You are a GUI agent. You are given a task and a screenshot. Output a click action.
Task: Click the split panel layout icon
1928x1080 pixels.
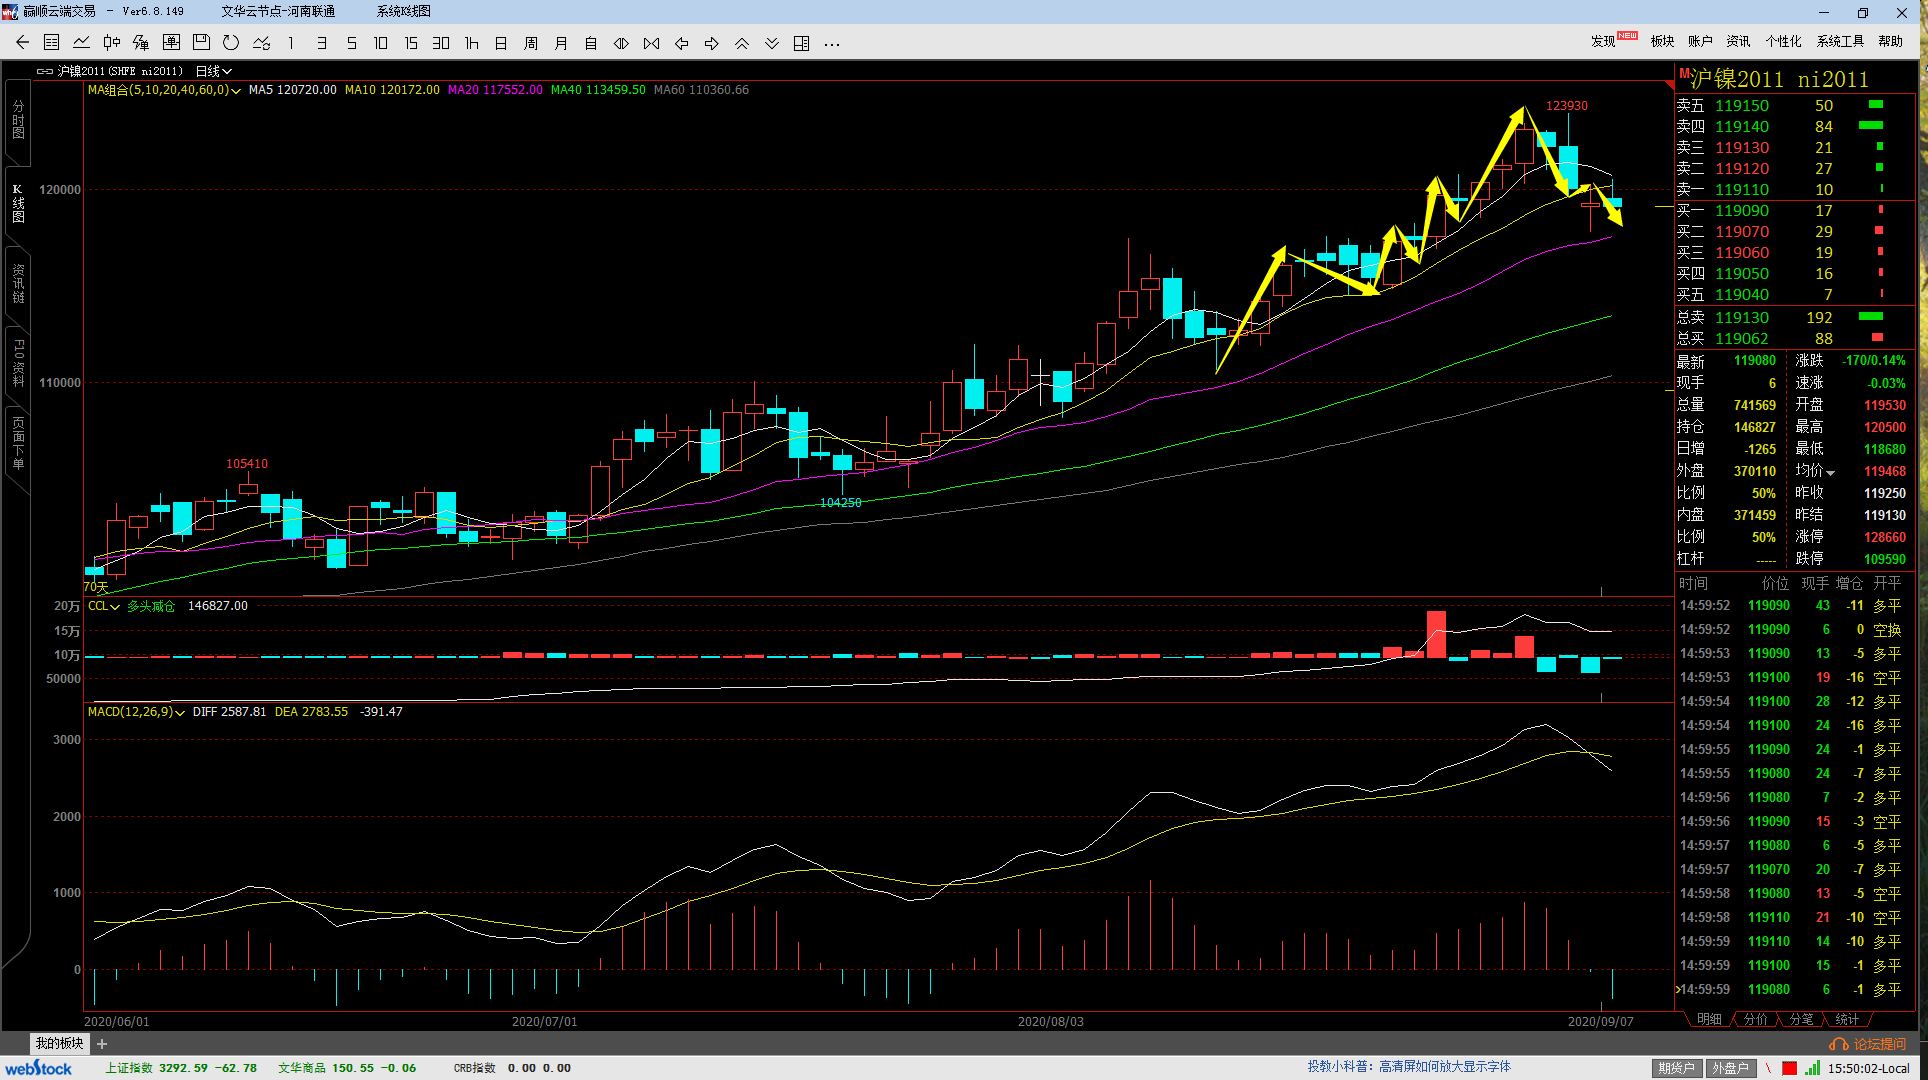click(x=801, y=43)
